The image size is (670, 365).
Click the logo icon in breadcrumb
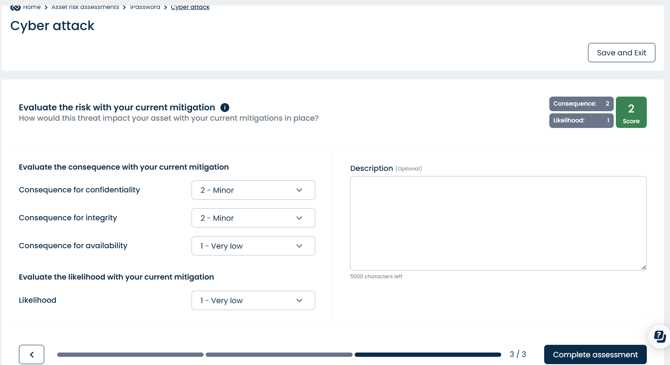(15, 7)
